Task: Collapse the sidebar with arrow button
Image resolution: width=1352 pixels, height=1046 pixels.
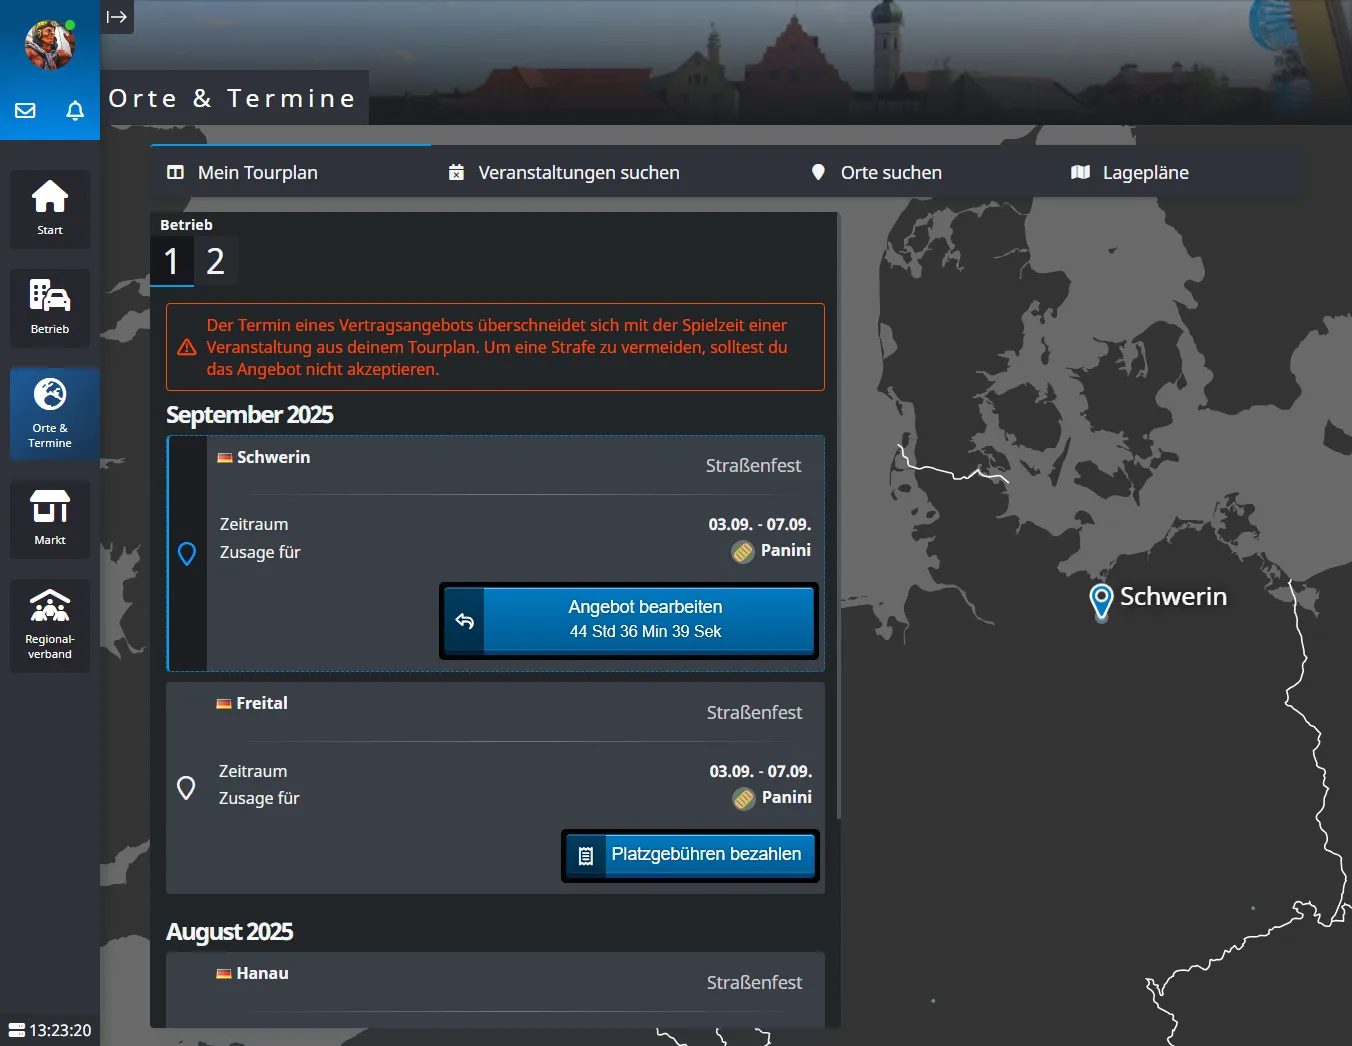Action: [x=117, y=17]
